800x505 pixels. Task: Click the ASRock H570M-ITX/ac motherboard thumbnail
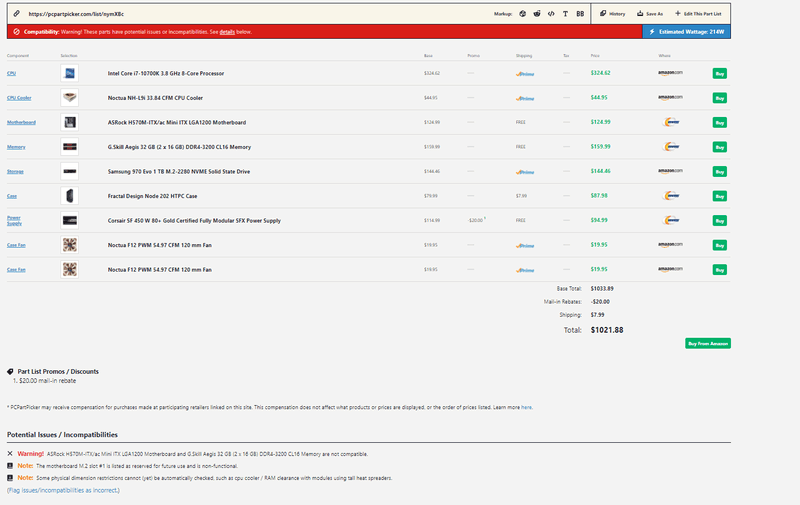click(x=69, y=122)
